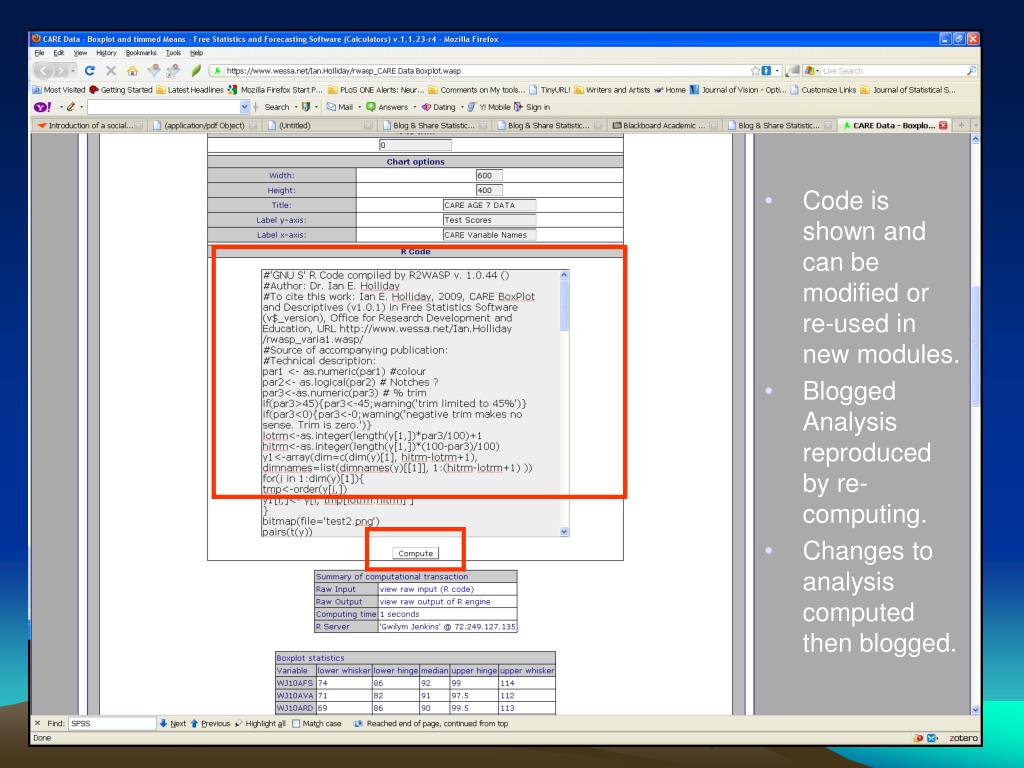Reload the current page
The image size is (1024, 768).
click(90, 71)
